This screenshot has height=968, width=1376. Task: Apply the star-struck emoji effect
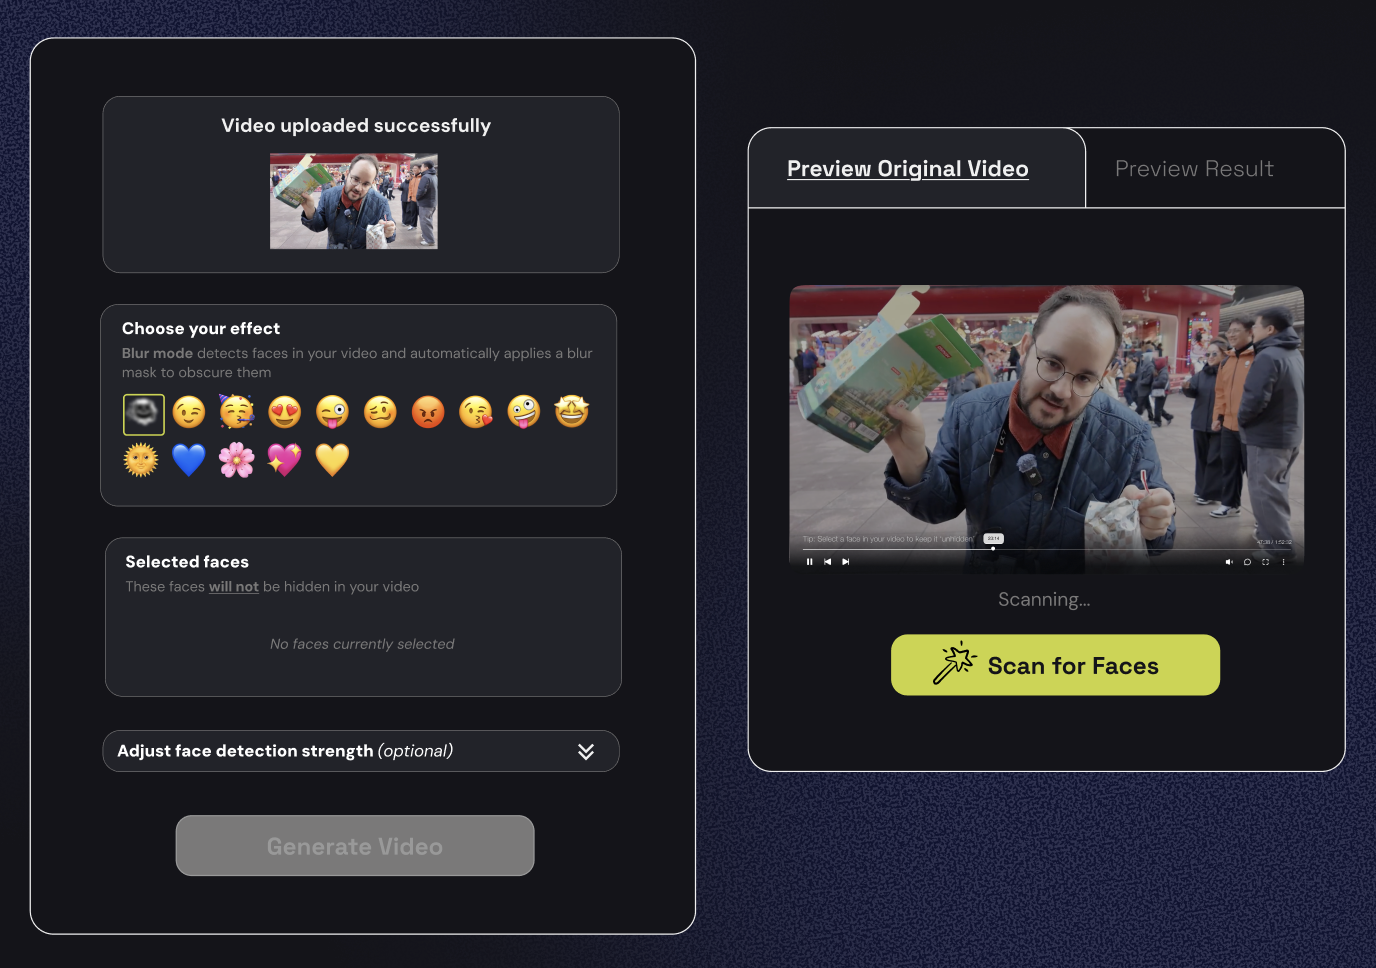tap(572, 411)
